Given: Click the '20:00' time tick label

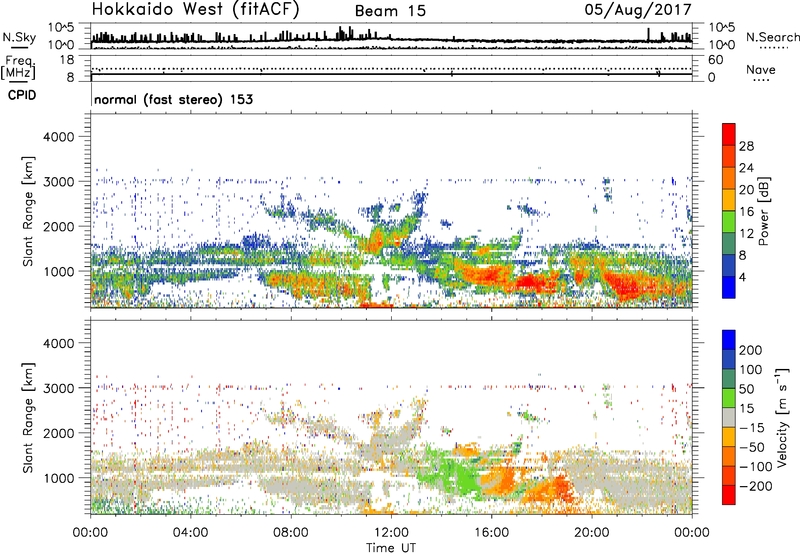Looking at the screenshot, I should [592, 532].
